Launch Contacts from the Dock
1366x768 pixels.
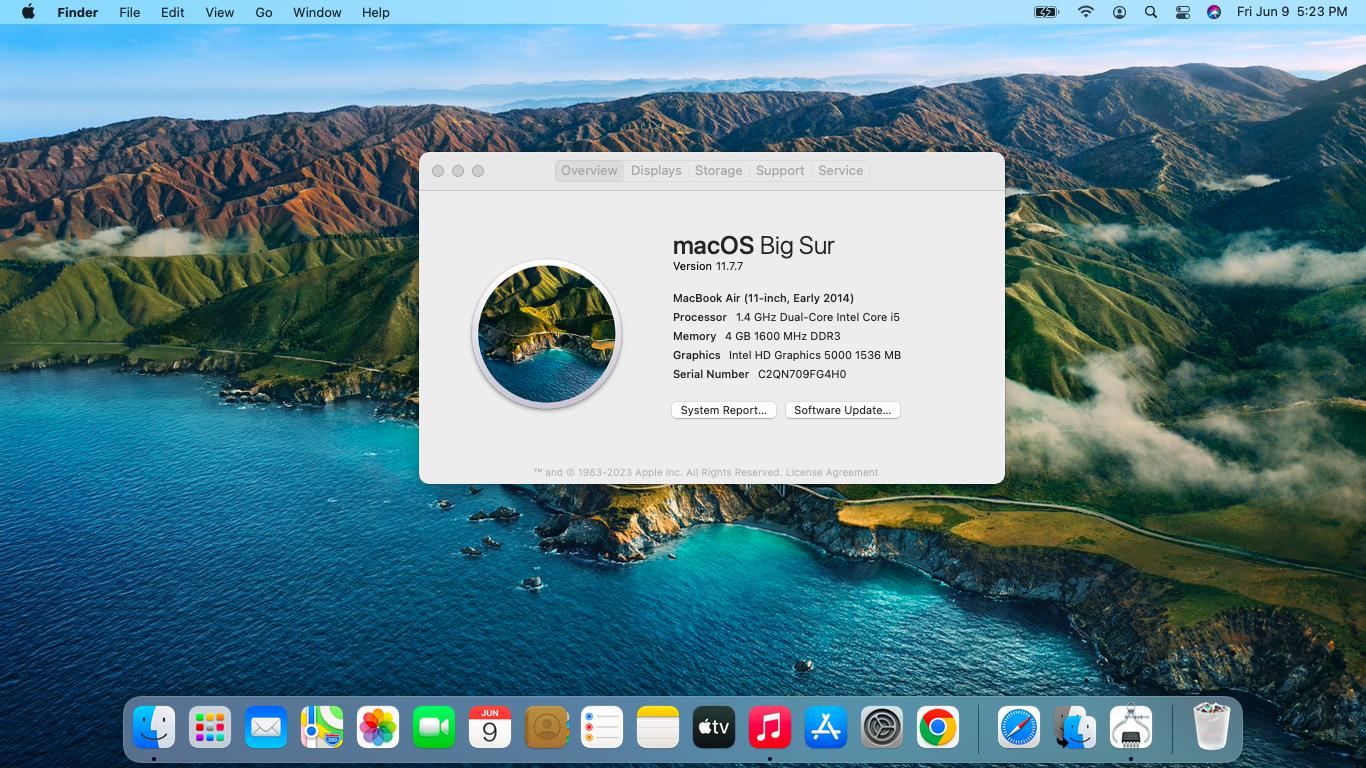coord(546,727)
